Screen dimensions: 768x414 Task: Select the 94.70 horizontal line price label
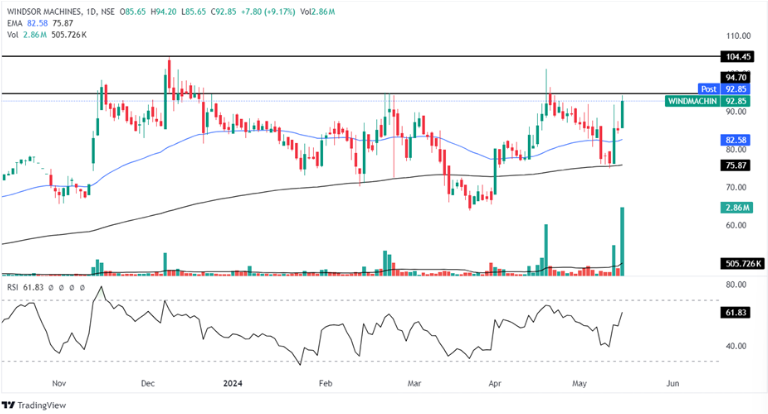tap(737, 77)
